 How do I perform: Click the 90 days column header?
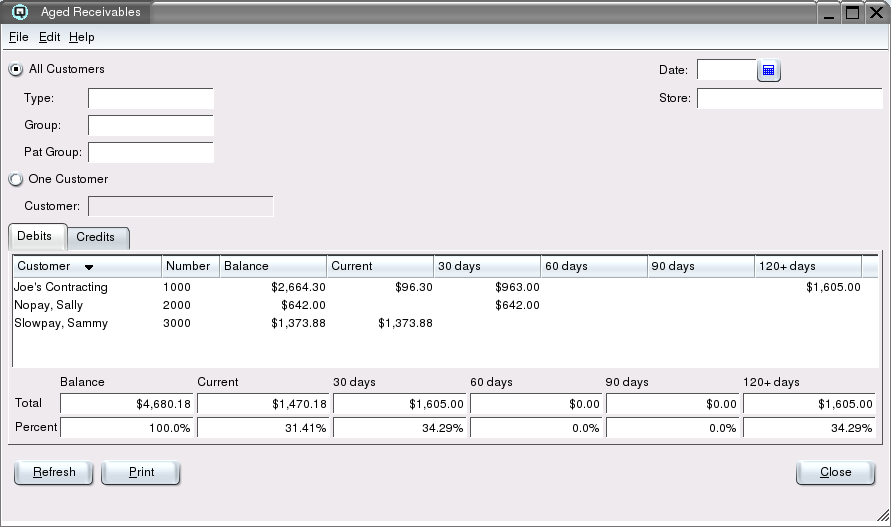pos(701,266)
